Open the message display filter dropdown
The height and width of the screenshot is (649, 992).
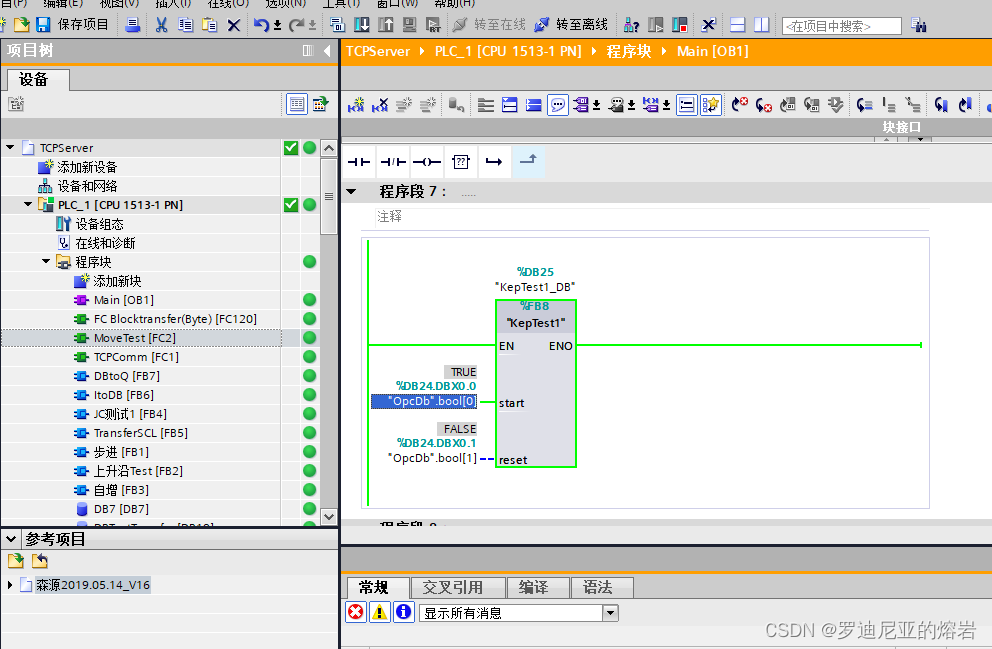coord(610,613)
